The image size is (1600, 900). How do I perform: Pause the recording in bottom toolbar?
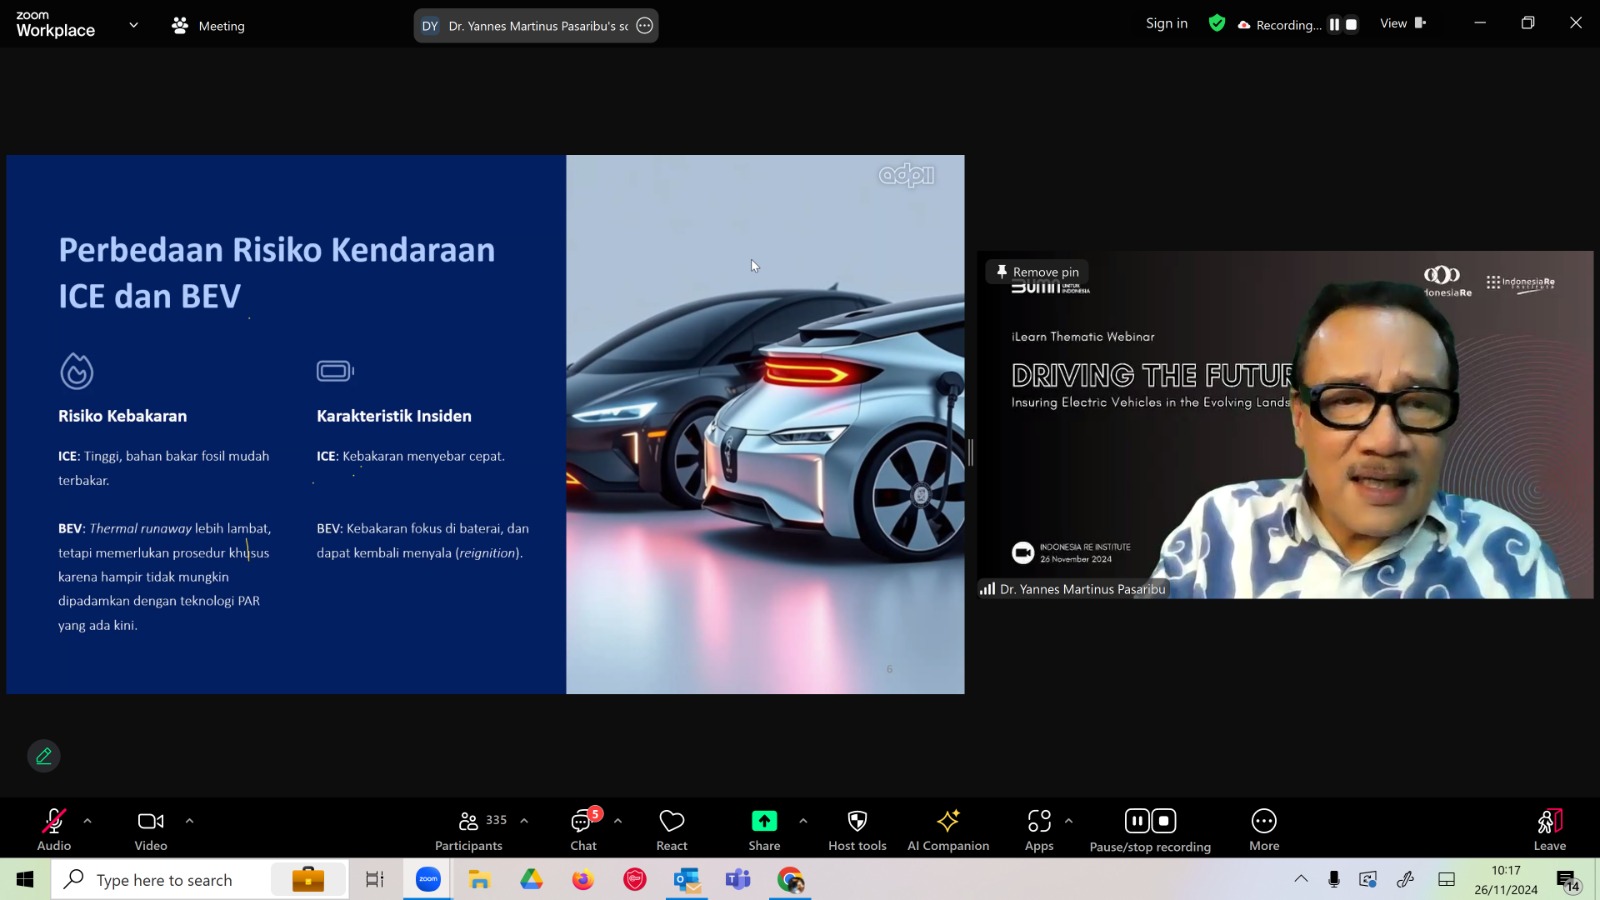1137,821
